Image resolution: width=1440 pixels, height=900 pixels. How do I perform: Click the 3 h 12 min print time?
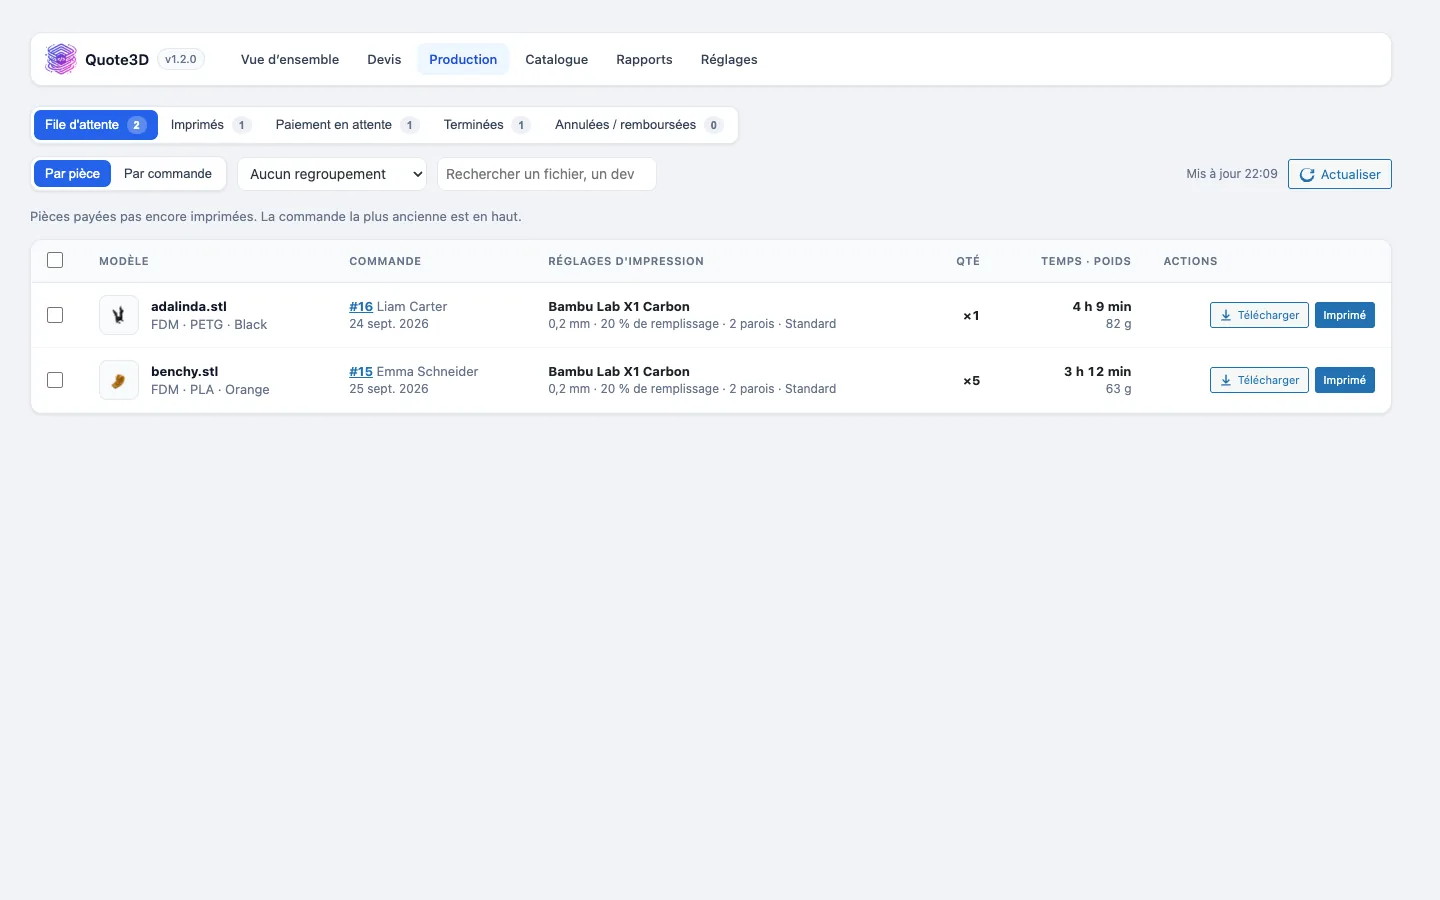[1098, 372]
